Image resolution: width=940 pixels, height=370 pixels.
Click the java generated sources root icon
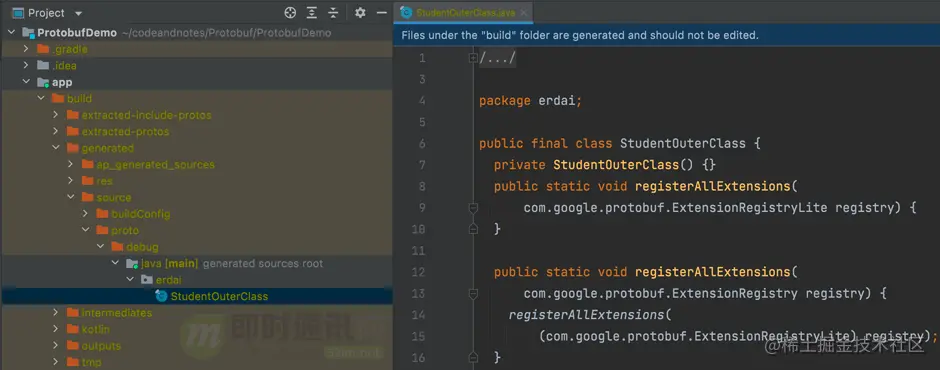(132, 263)
